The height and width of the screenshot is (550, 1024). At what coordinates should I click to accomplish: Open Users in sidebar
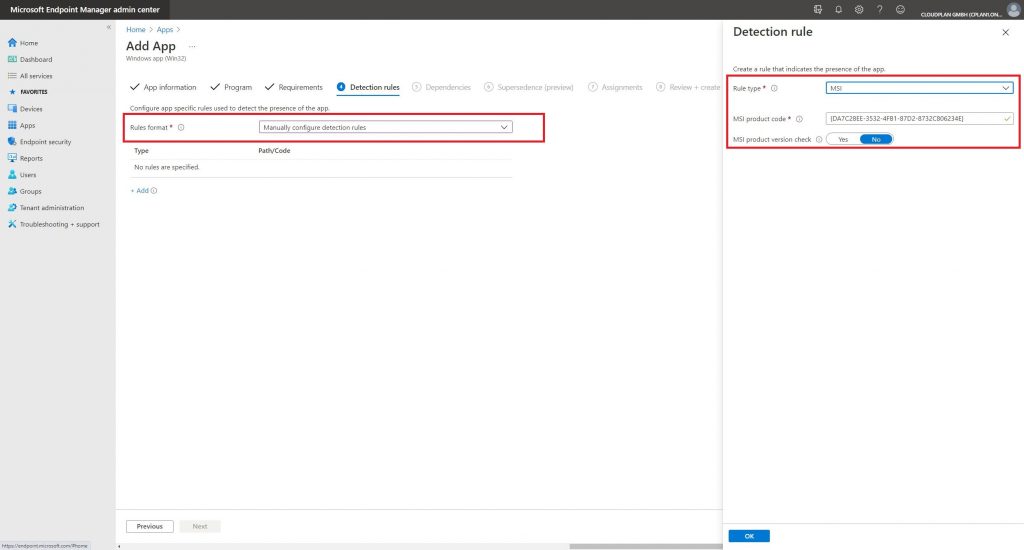pyautogui.click(x=22, y=175)
